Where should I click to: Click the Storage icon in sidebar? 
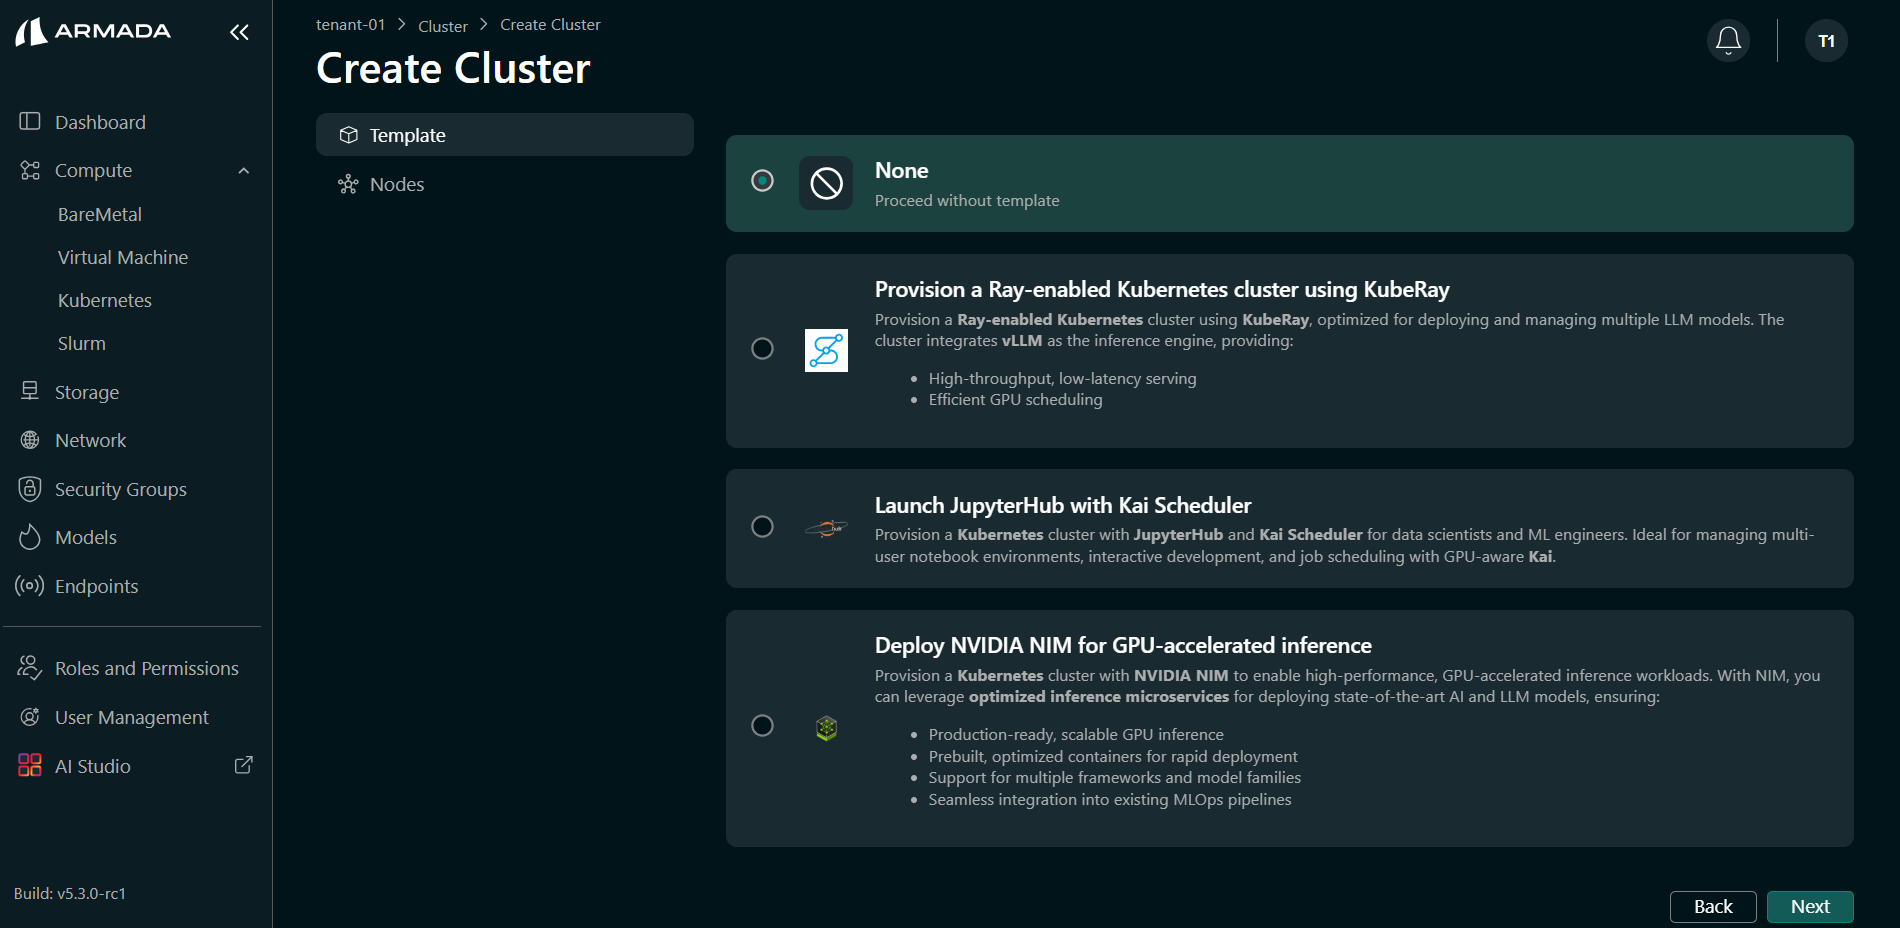(x=30, y=391)
